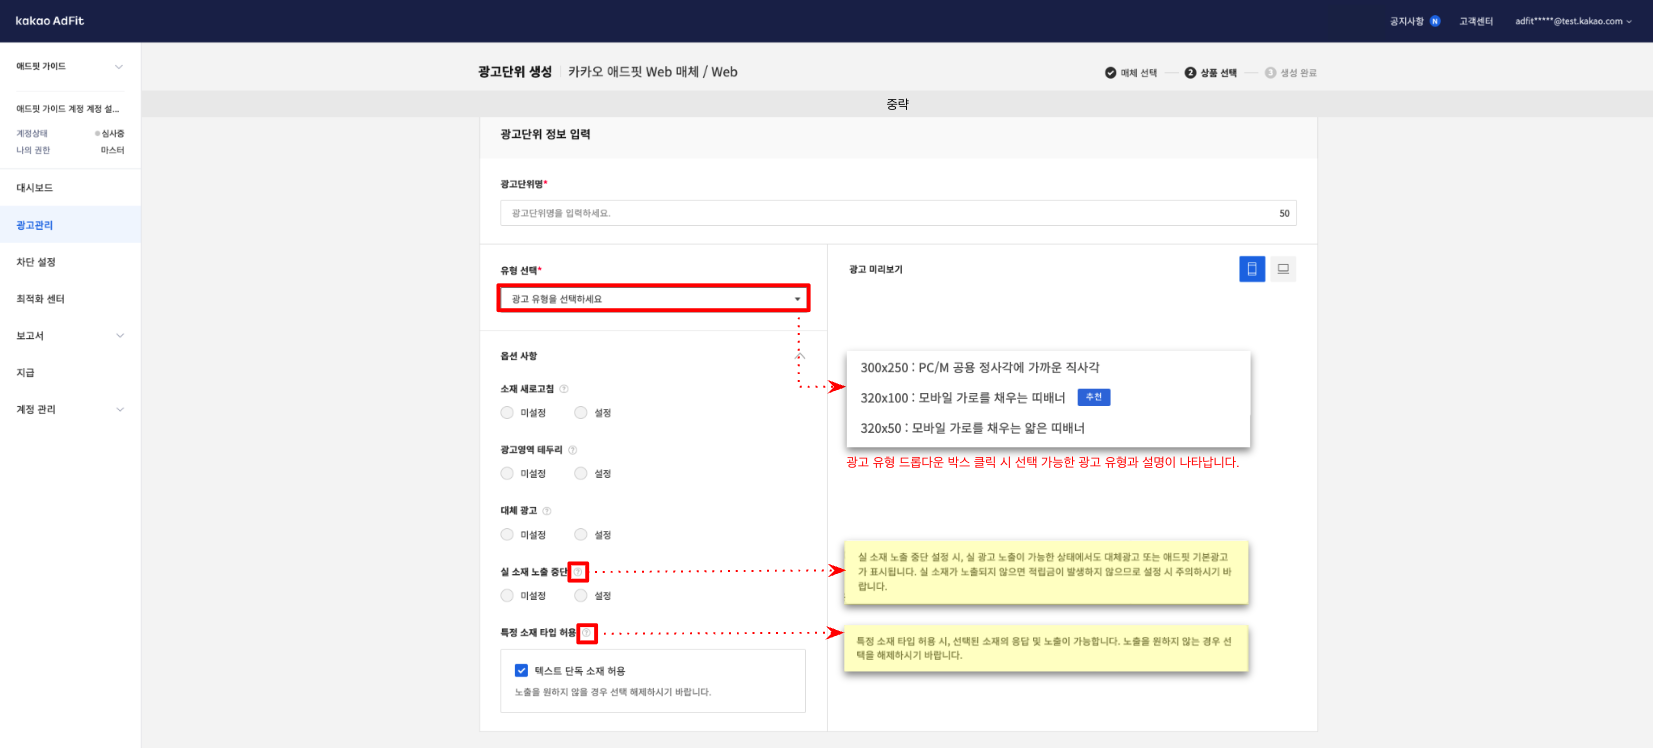Click help icon for 실 소재 노출 중단

pos(578,572)
